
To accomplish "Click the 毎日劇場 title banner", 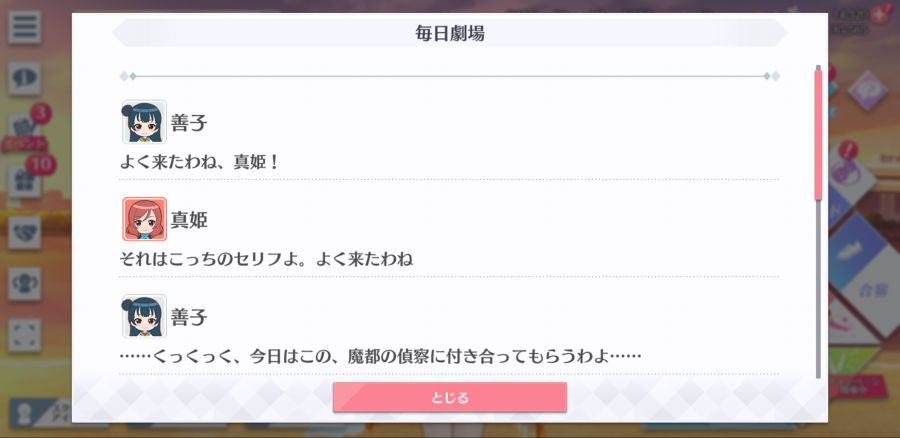I will [x=449, y=33].
